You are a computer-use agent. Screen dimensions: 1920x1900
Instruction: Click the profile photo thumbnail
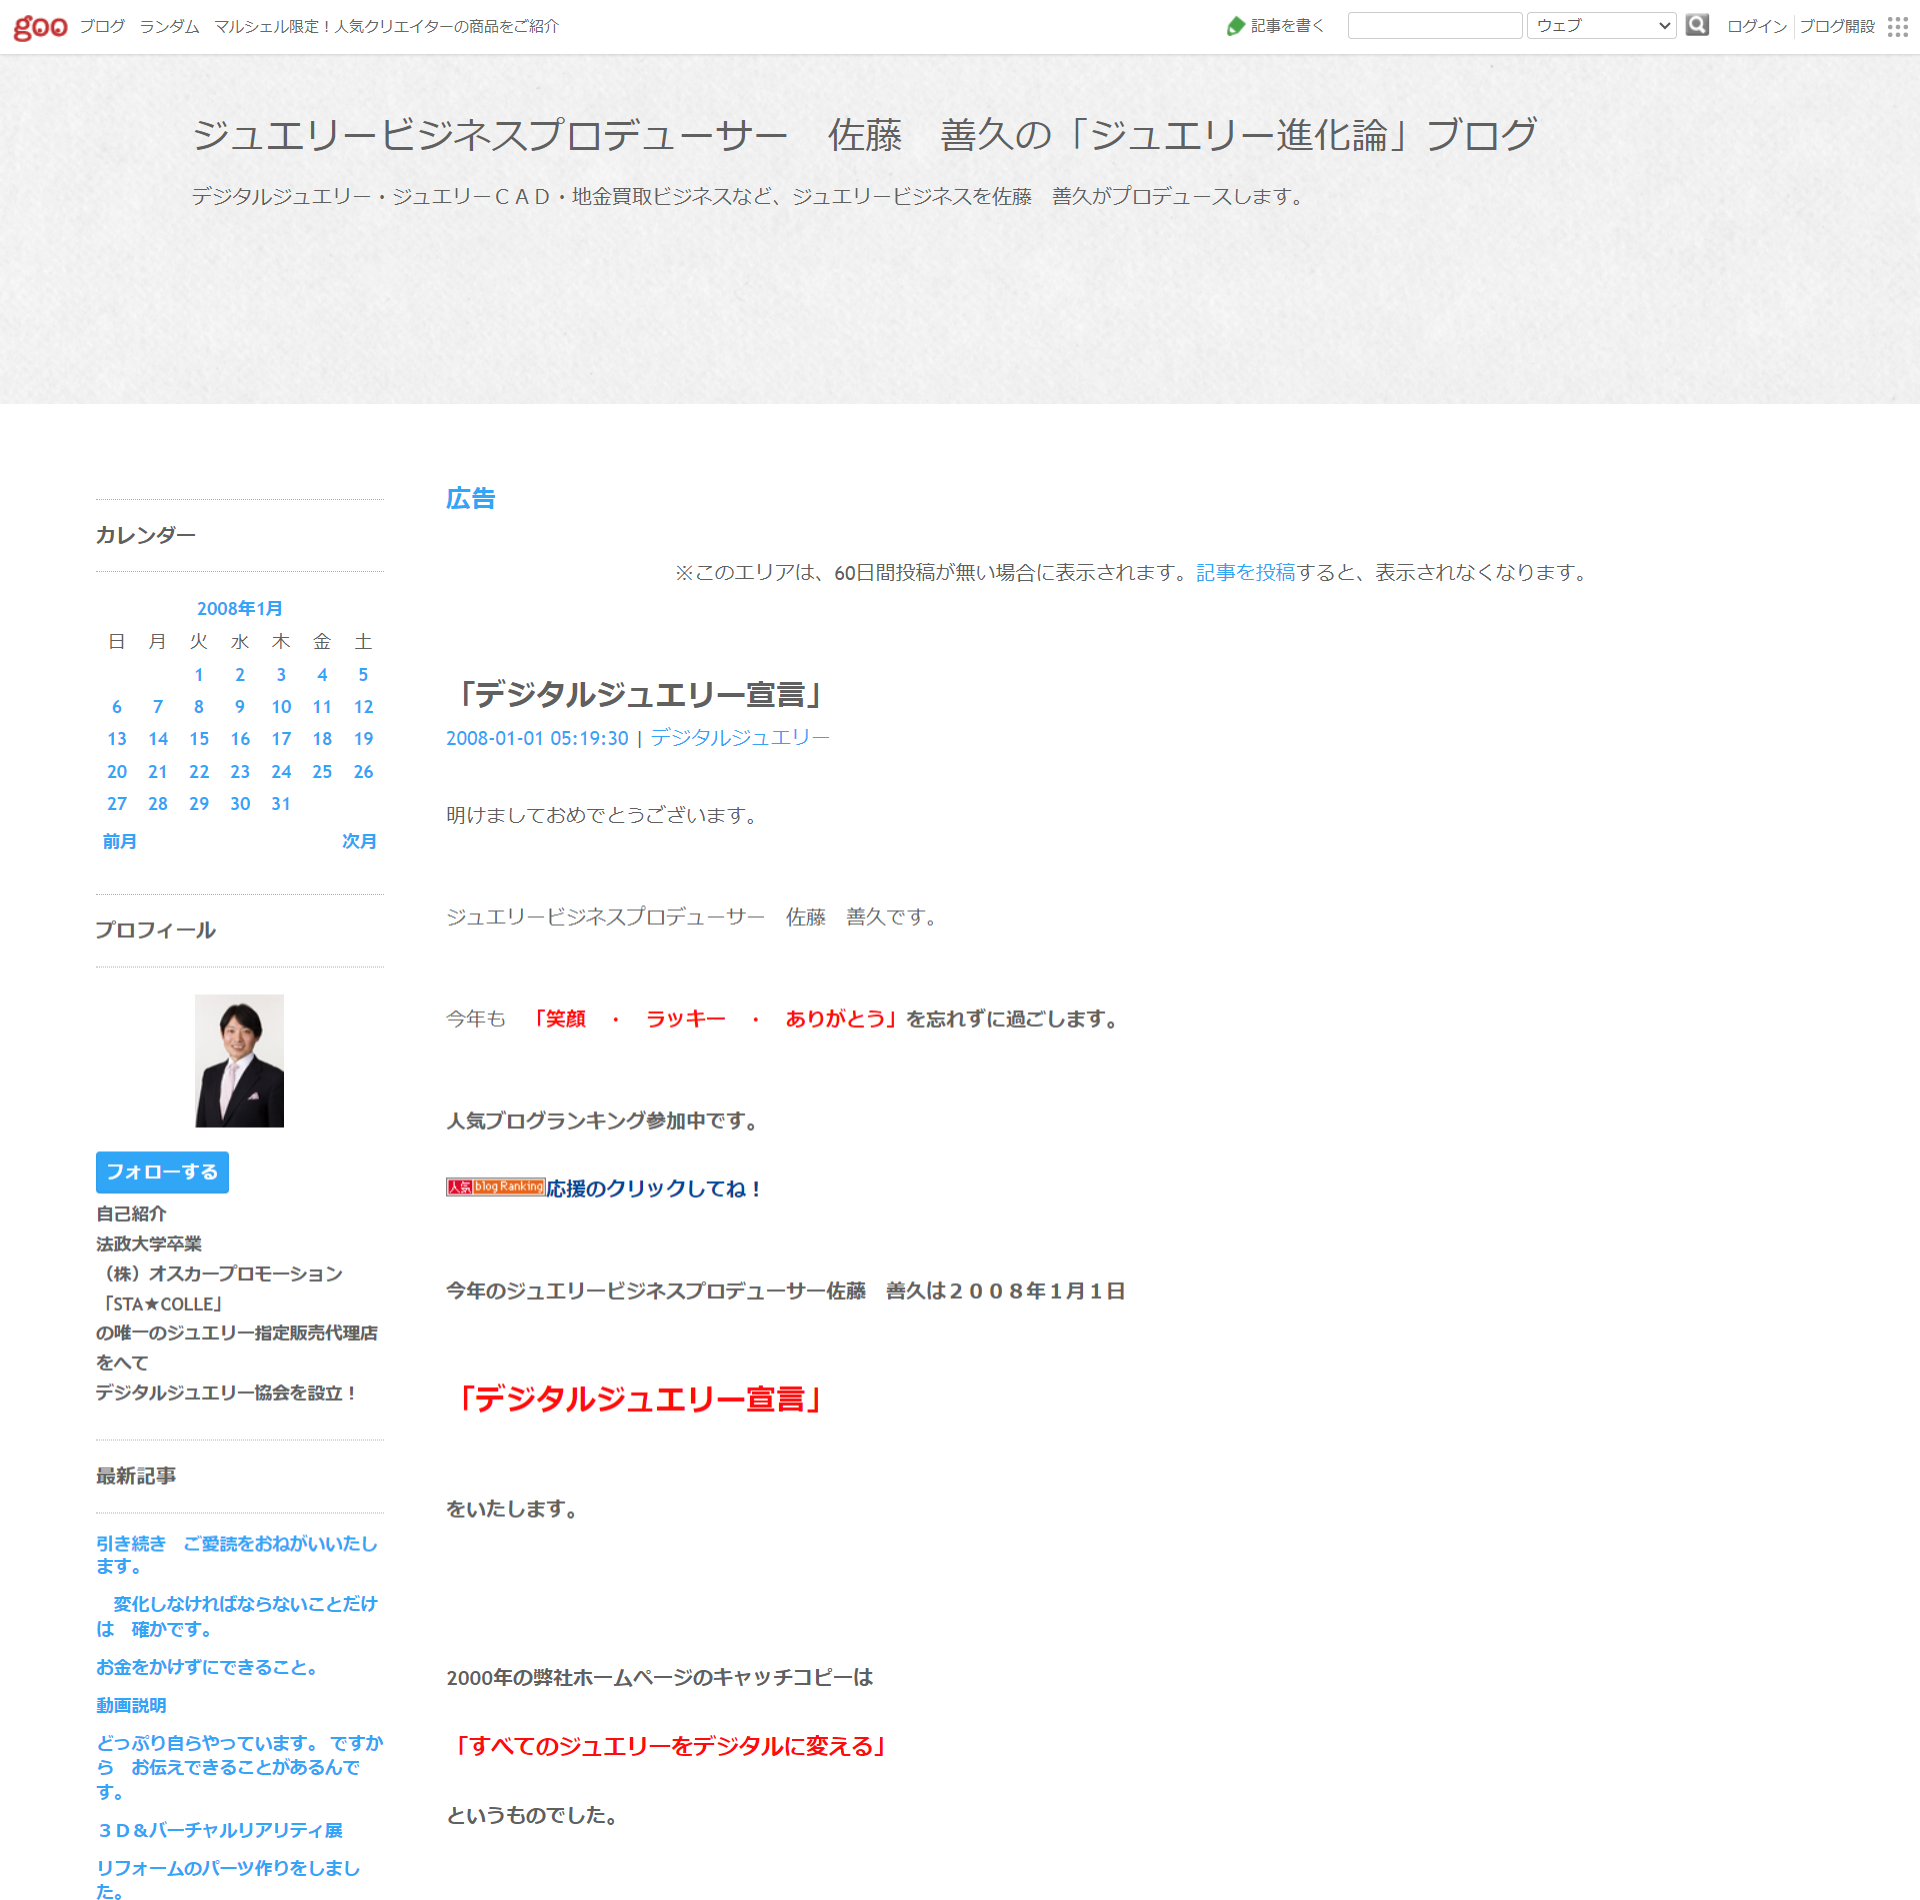(239, 1061)
